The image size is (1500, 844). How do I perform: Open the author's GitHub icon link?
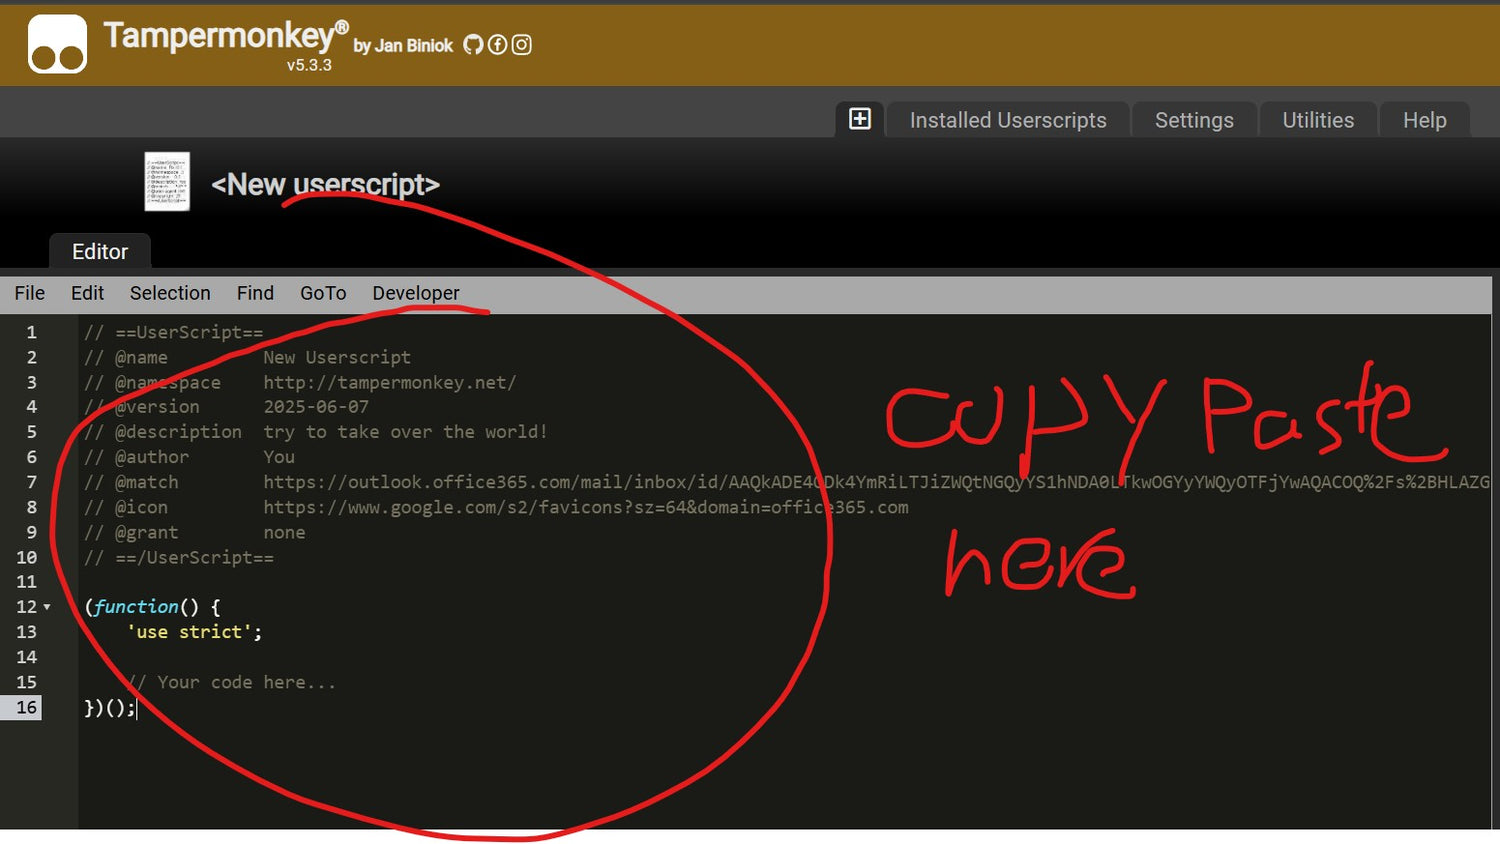[473, 45]
